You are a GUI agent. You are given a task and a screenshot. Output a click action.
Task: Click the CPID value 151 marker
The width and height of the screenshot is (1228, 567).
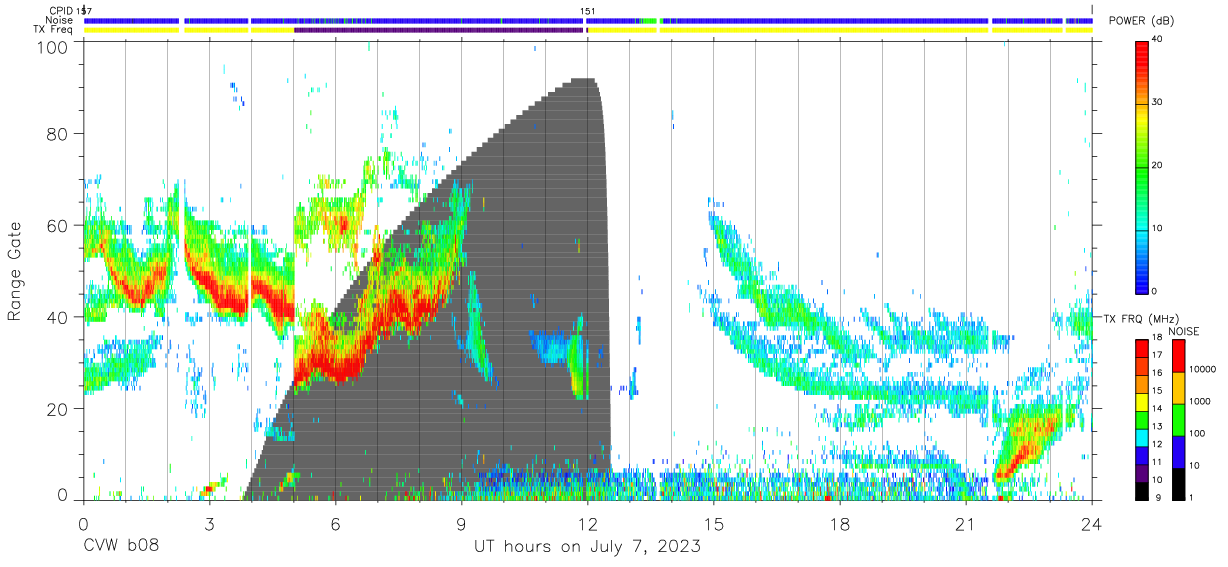[x=588, y=11]
